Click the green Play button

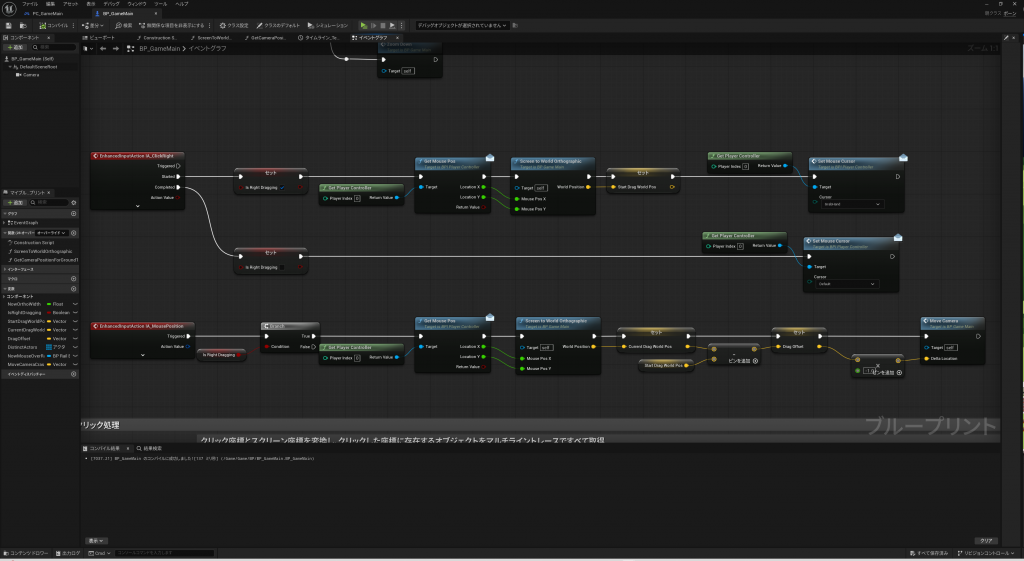pyautogui.click(x=364, y=25)
